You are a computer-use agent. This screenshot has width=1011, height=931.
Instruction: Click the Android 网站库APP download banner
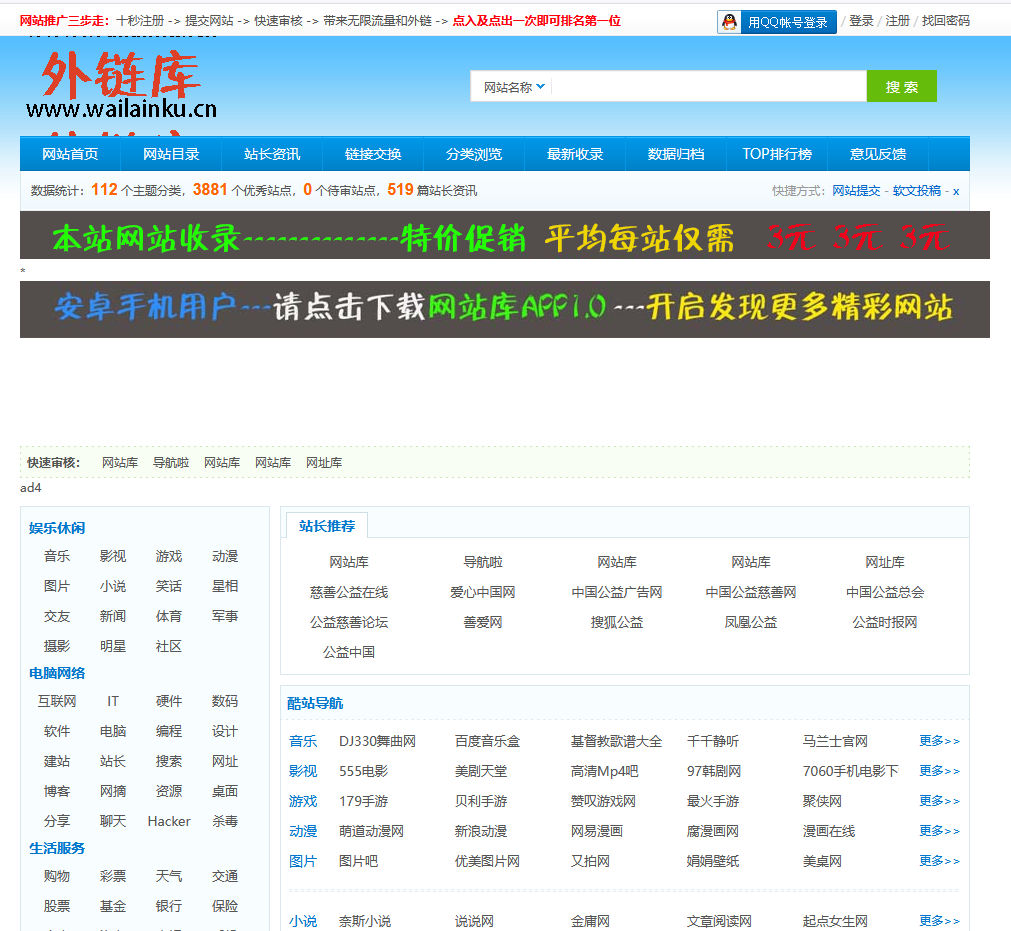click(504, 309)
